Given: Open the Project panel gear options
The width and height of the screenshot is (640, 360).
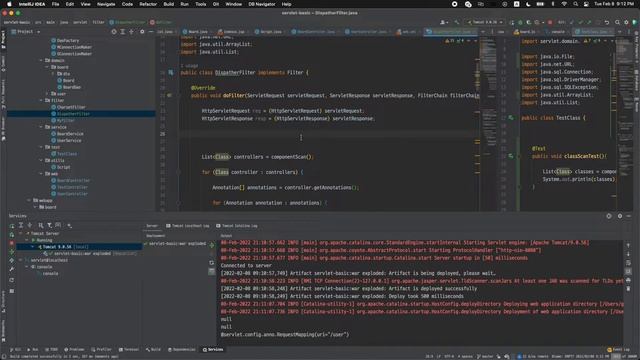Looking at the screenshot, I should point(142,31).
